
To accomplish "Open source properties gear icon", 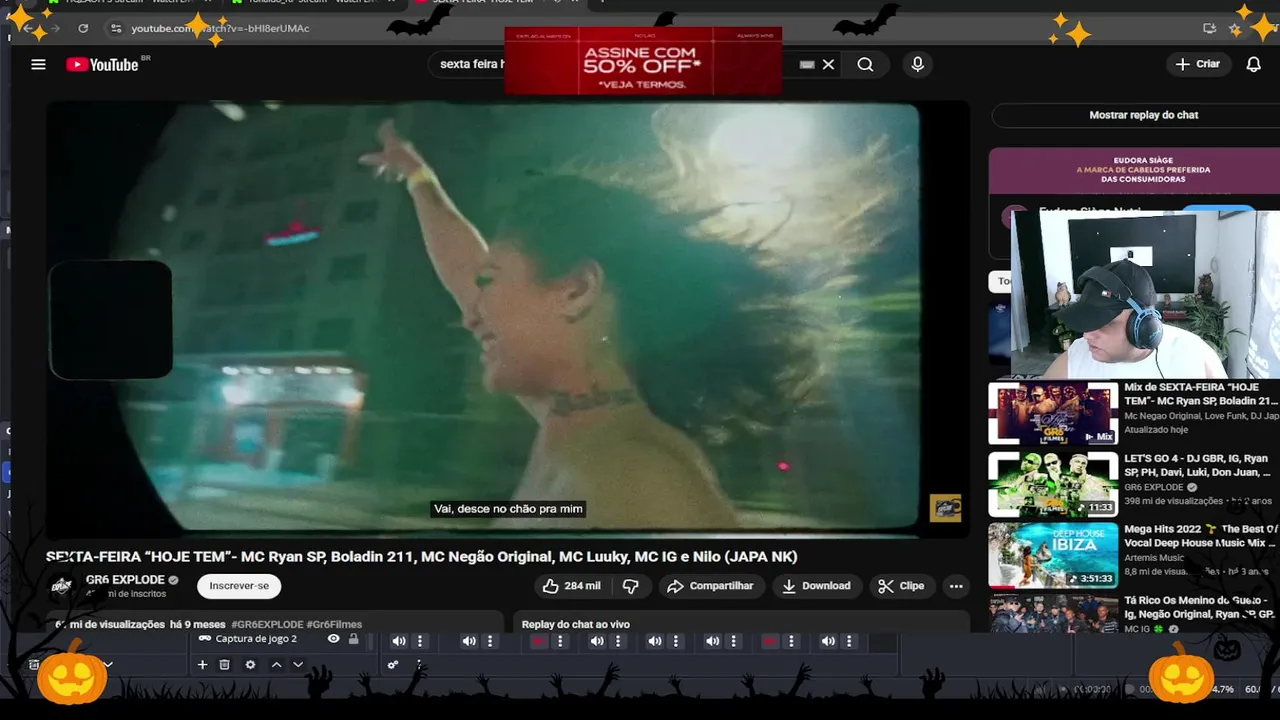I will [250, 664].
